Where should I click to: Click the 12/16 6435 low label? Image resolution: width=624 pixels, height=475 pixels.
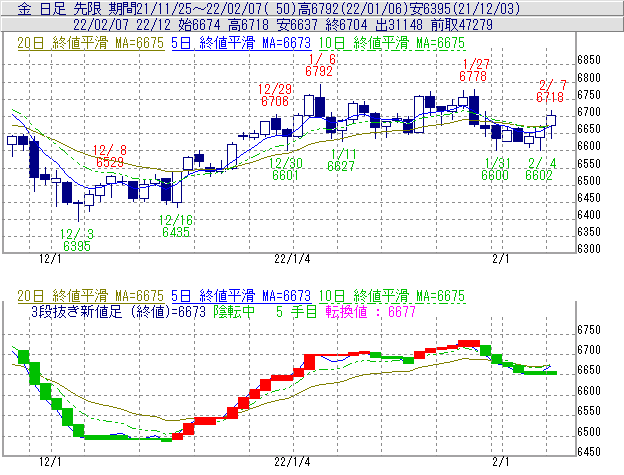pos(176,226)
